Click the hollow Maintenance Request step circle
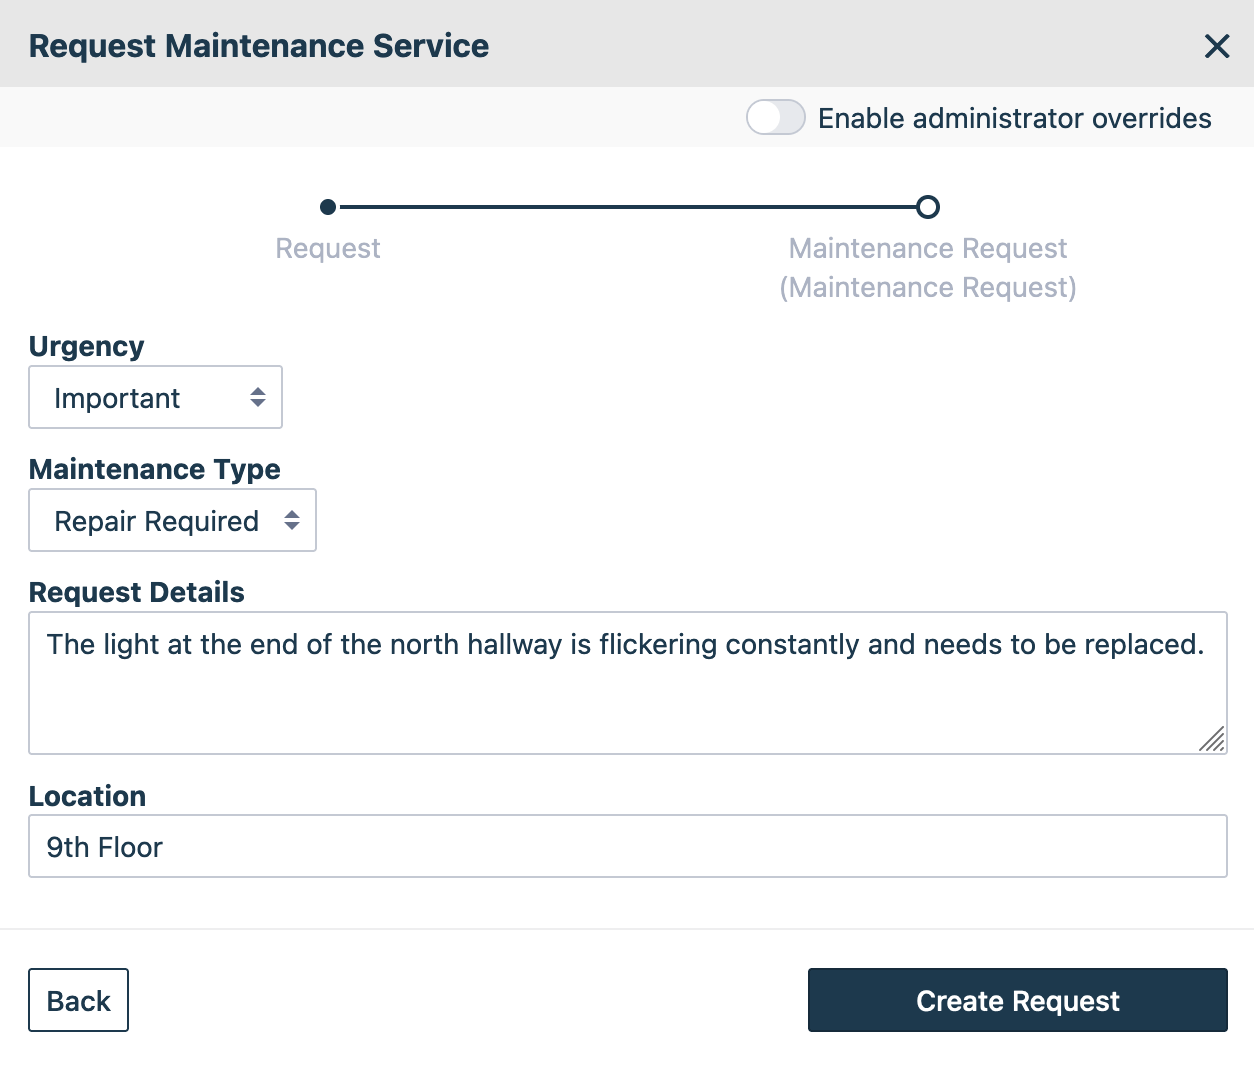This screenshot has height=1068, width=1254. (x=927, y=207)
